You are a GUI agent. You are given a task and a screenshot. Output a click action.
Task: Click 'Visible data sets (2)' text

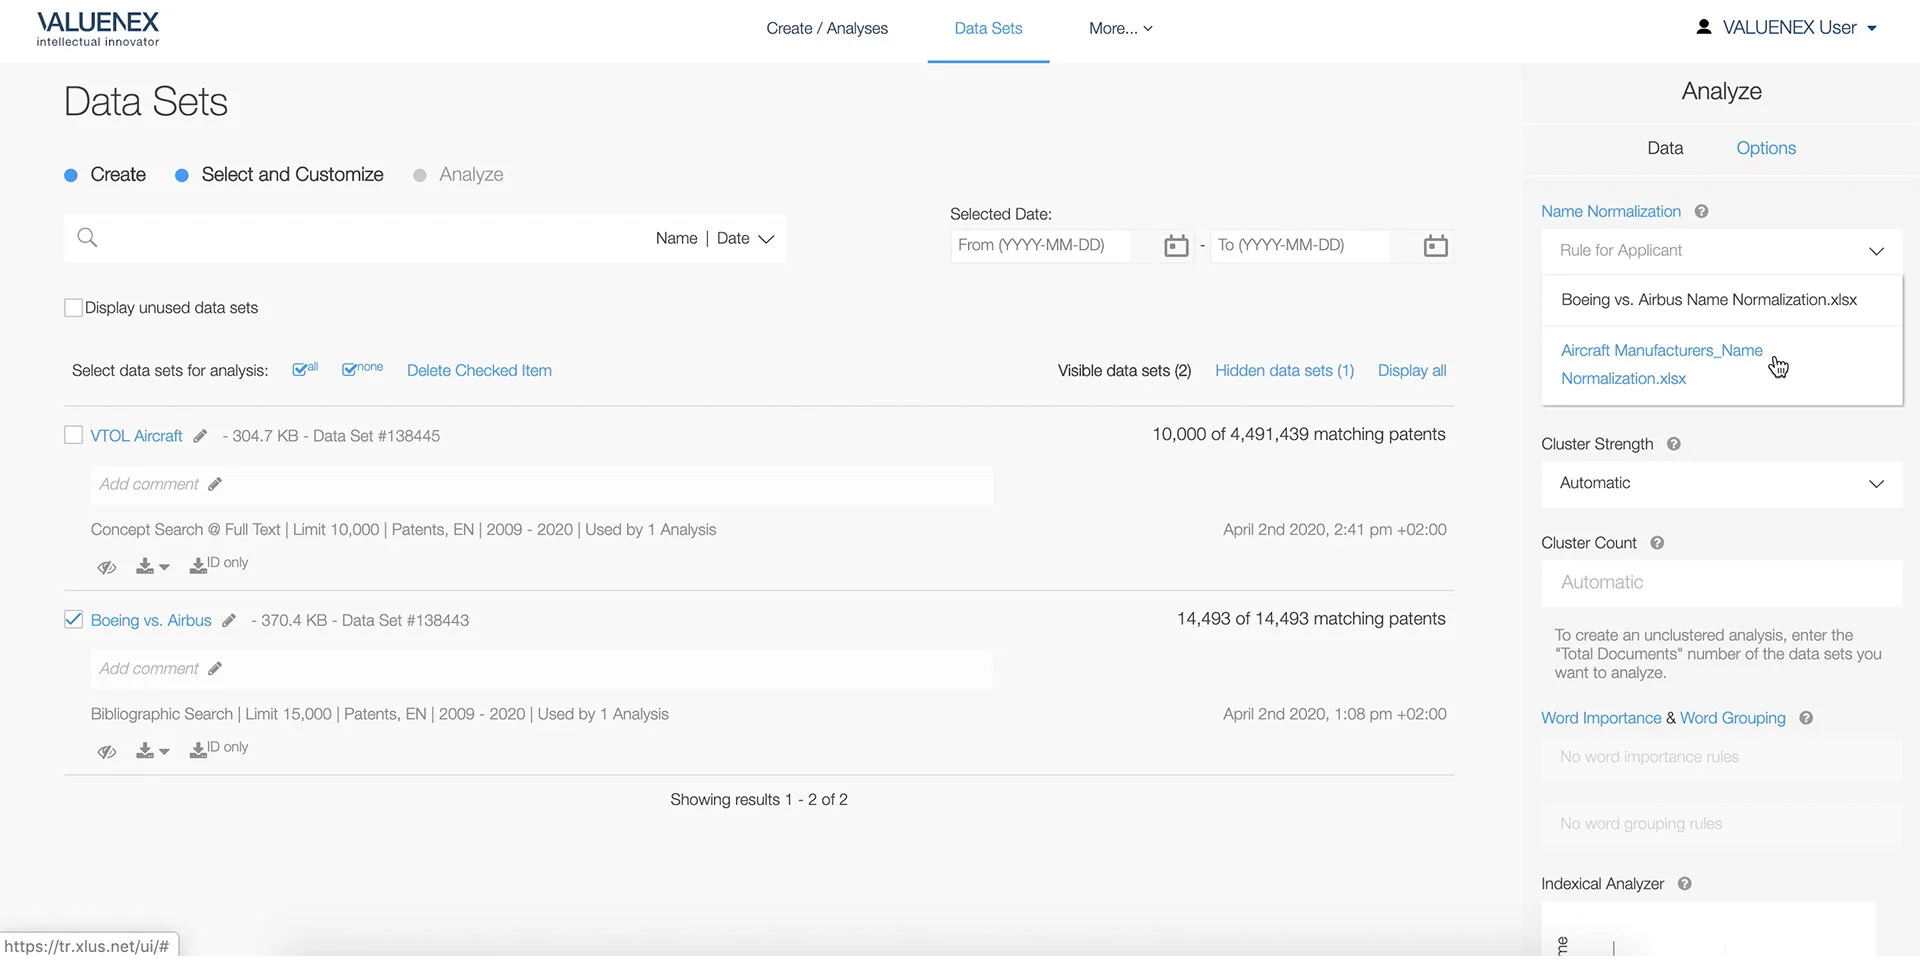[1124, 371]
